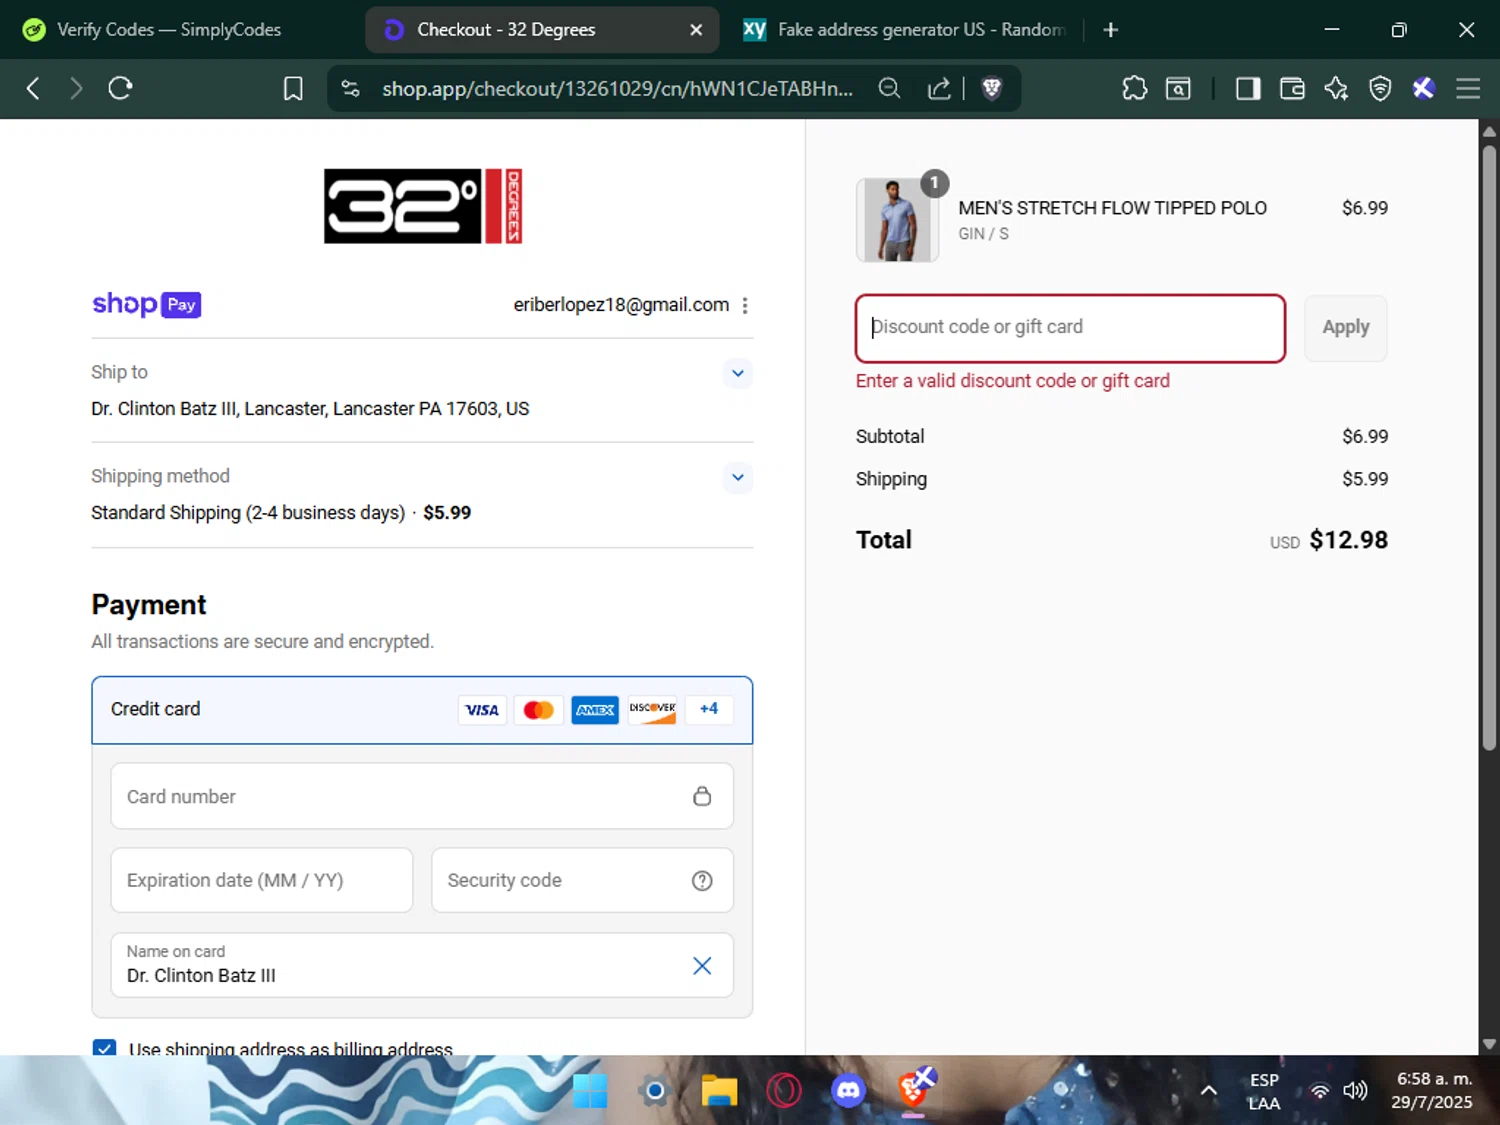Click the 32 Degrees logo
Screen dimensions: 1500x1125
tap(422, 206)
